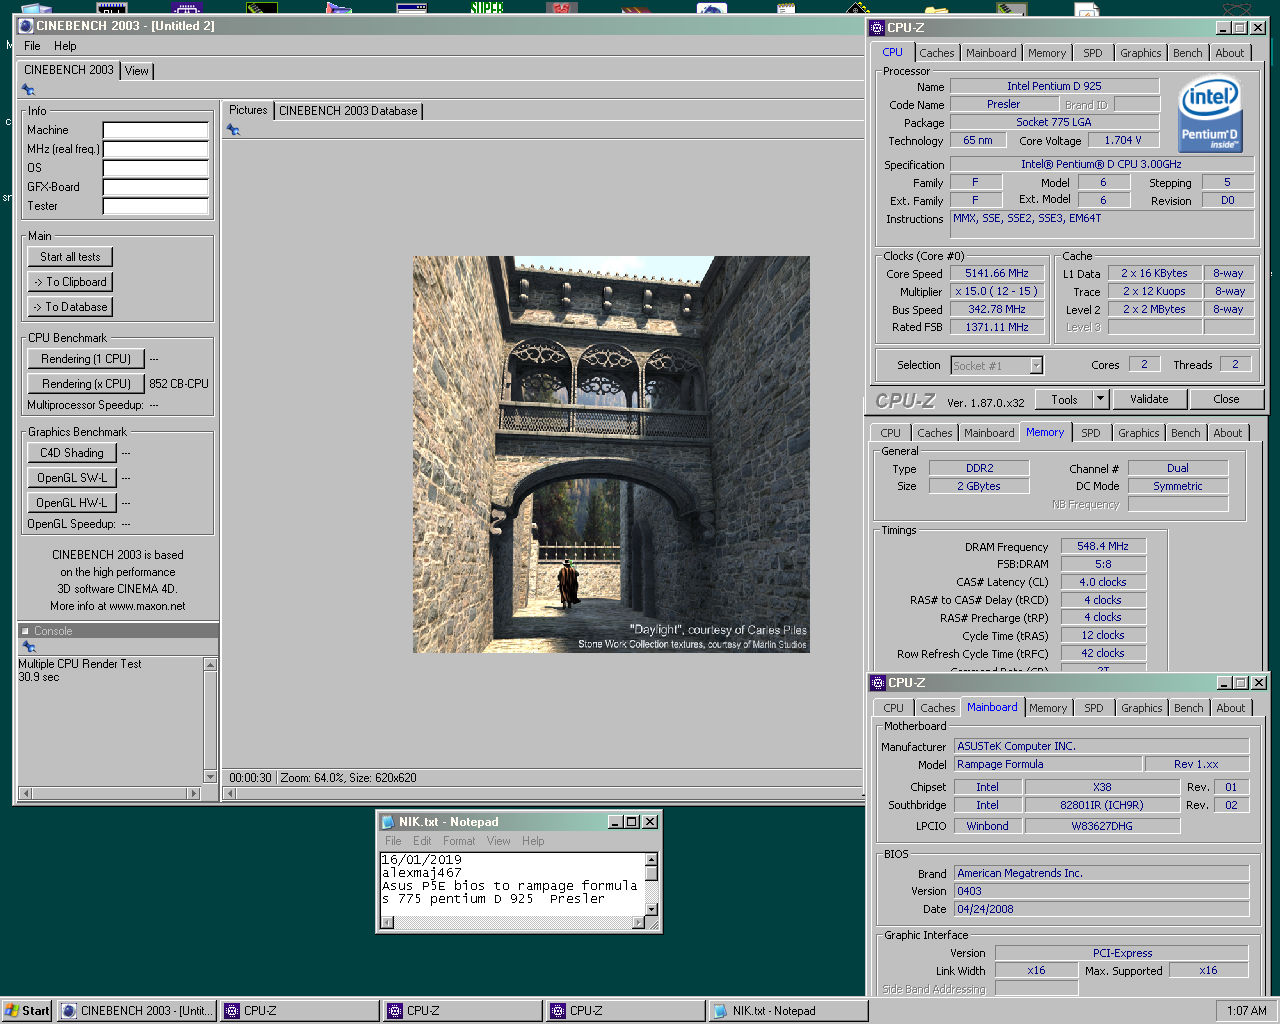Click into the GFX-Board input field
The height and width of the screenshot is (1024, 1280).
pyautogui.click(x=156, y=187)
